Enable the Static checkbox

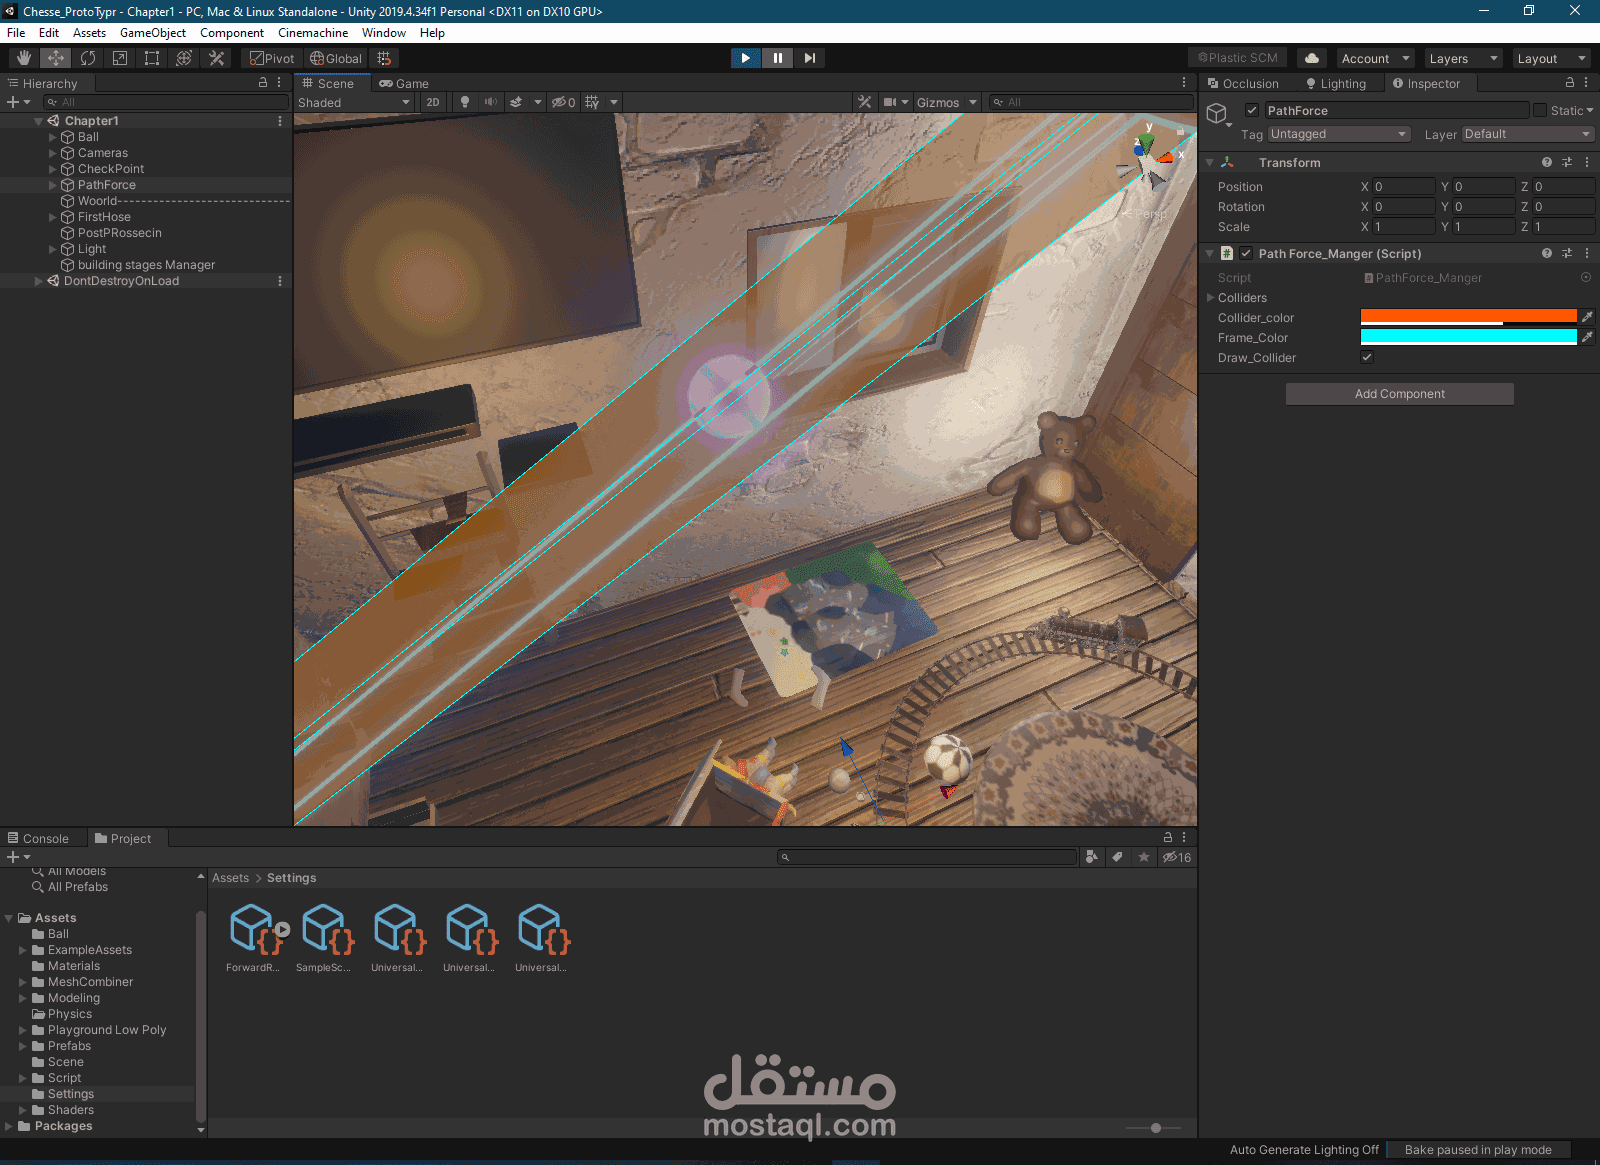1540,110
